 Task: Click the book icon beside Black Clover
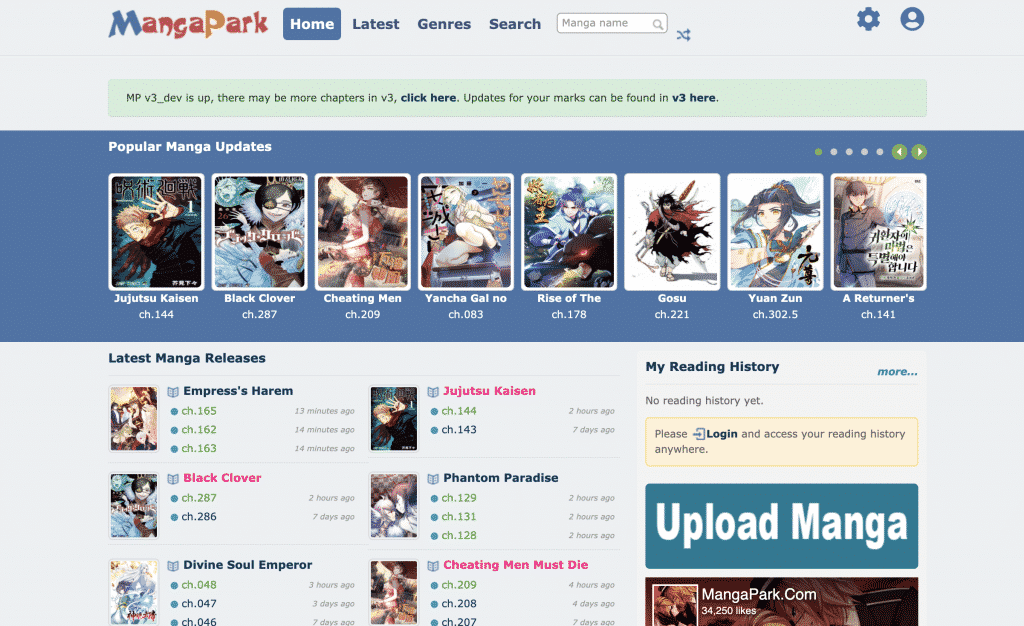(x=172, y=478)
